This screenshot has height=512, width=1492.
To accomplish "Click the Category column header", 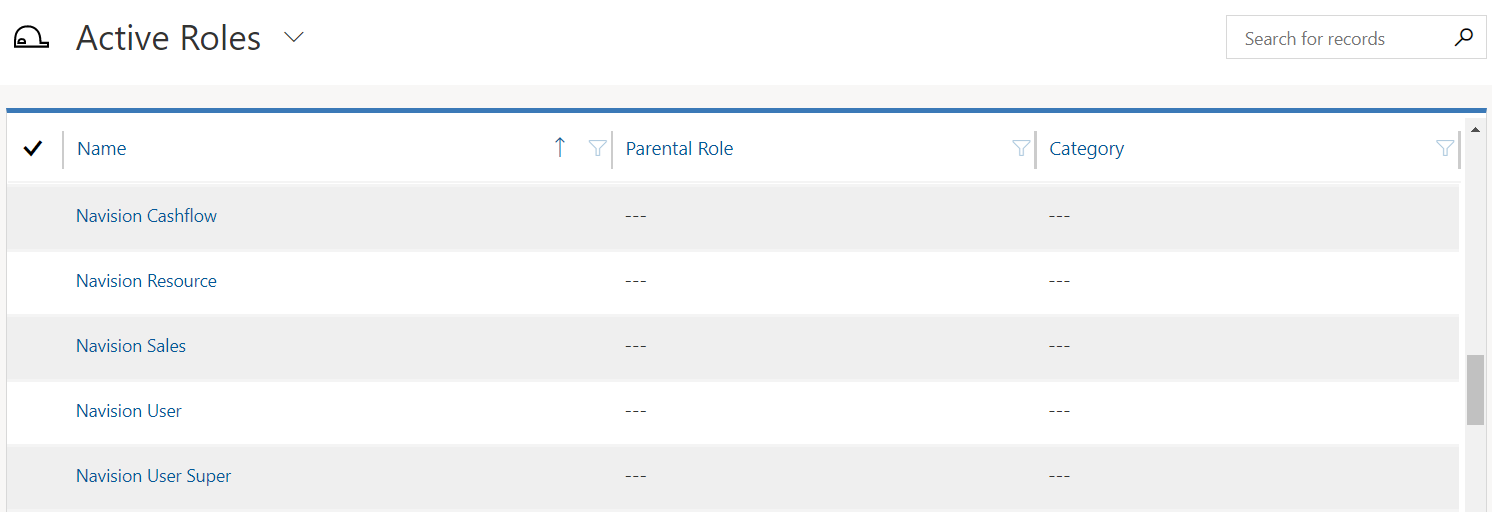I will pos(1086,149).
